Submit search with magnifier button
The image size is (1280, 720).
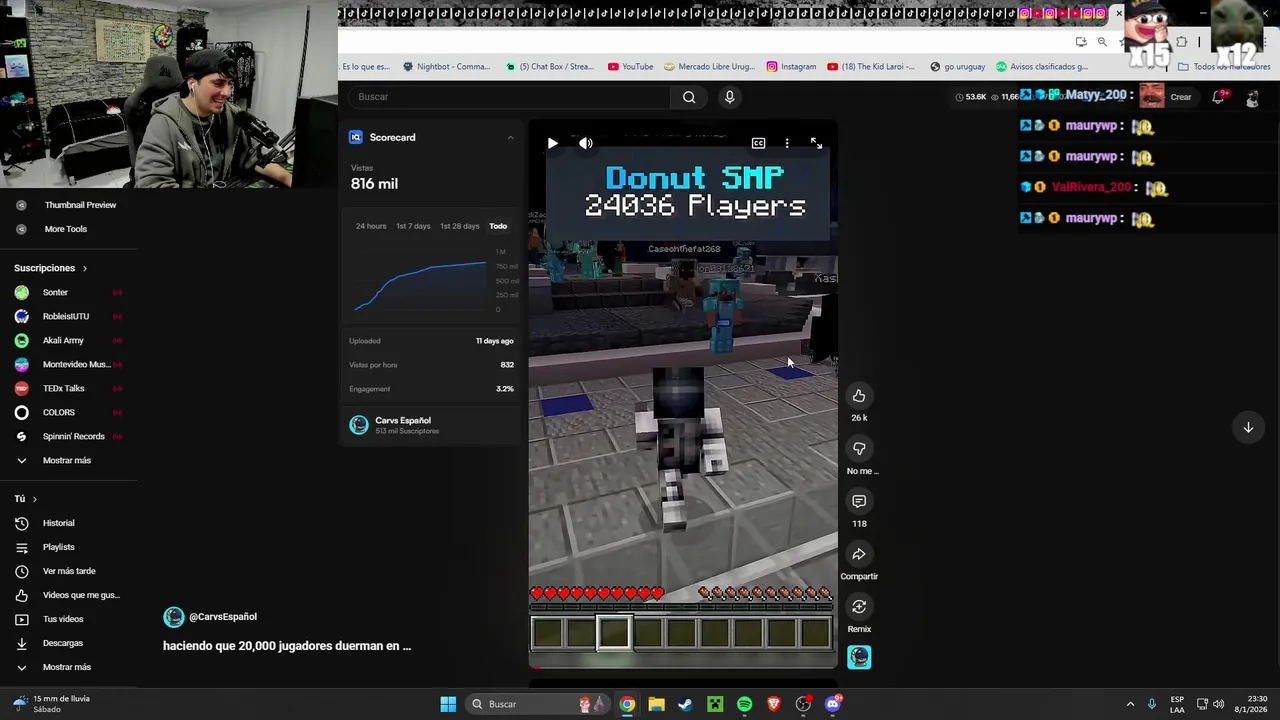tap(689, 97)
